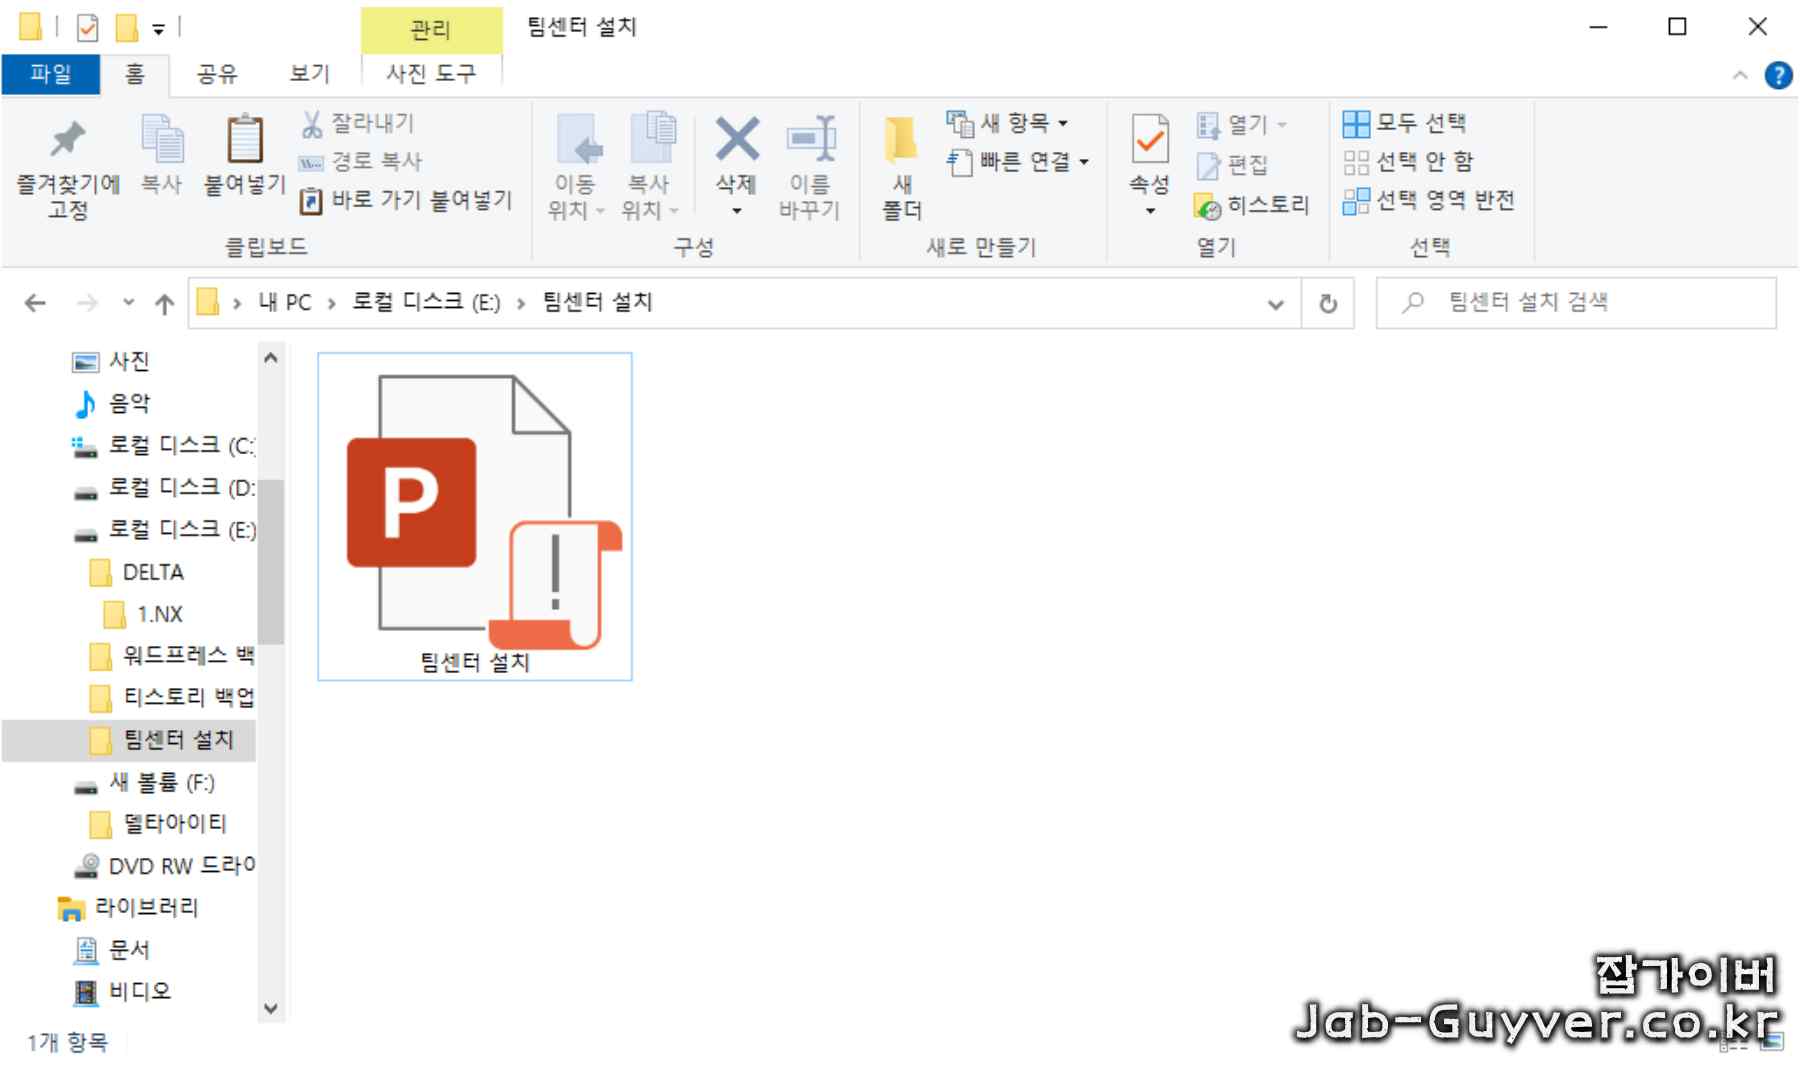Open the 삭제 dropdown arrow
Viewport: 1800px width, 1065px height.
pyautogui.click(x=737, y=211)
